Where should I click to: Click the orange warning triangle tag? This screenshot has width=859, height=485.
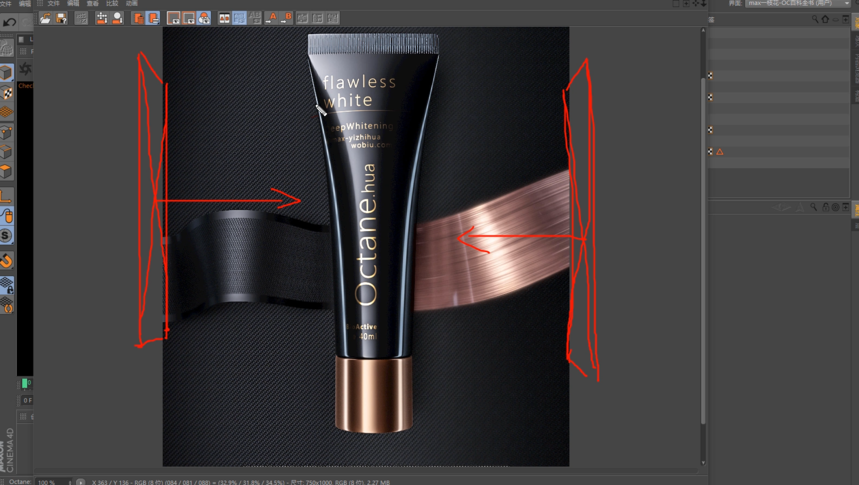(x=720, y=152)
